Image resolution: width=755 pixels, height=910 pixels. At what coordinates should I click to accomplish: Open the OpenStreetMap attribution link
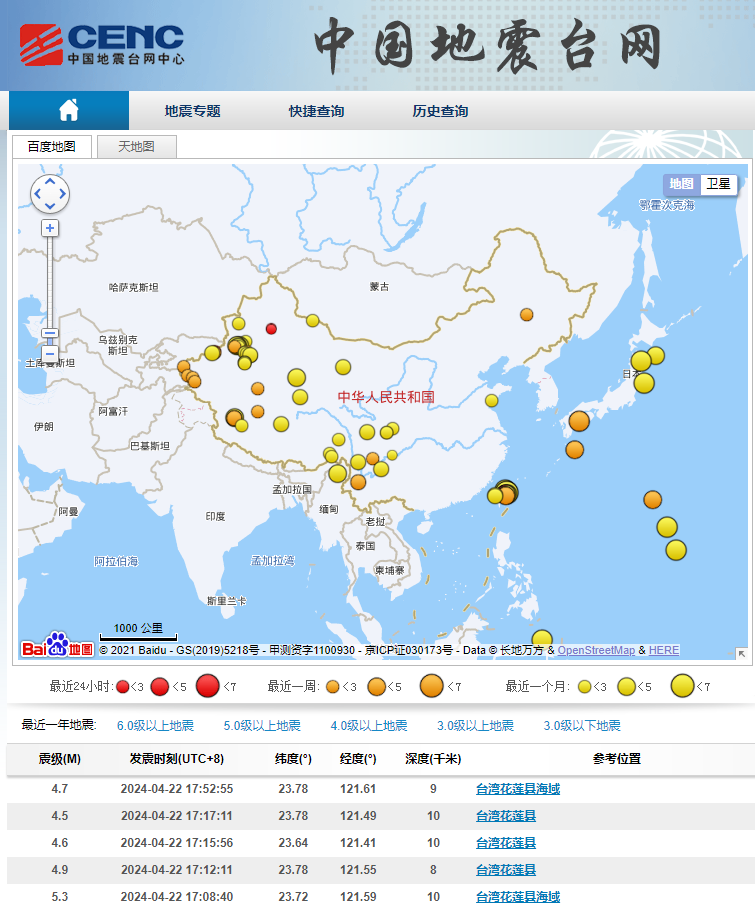596,650
